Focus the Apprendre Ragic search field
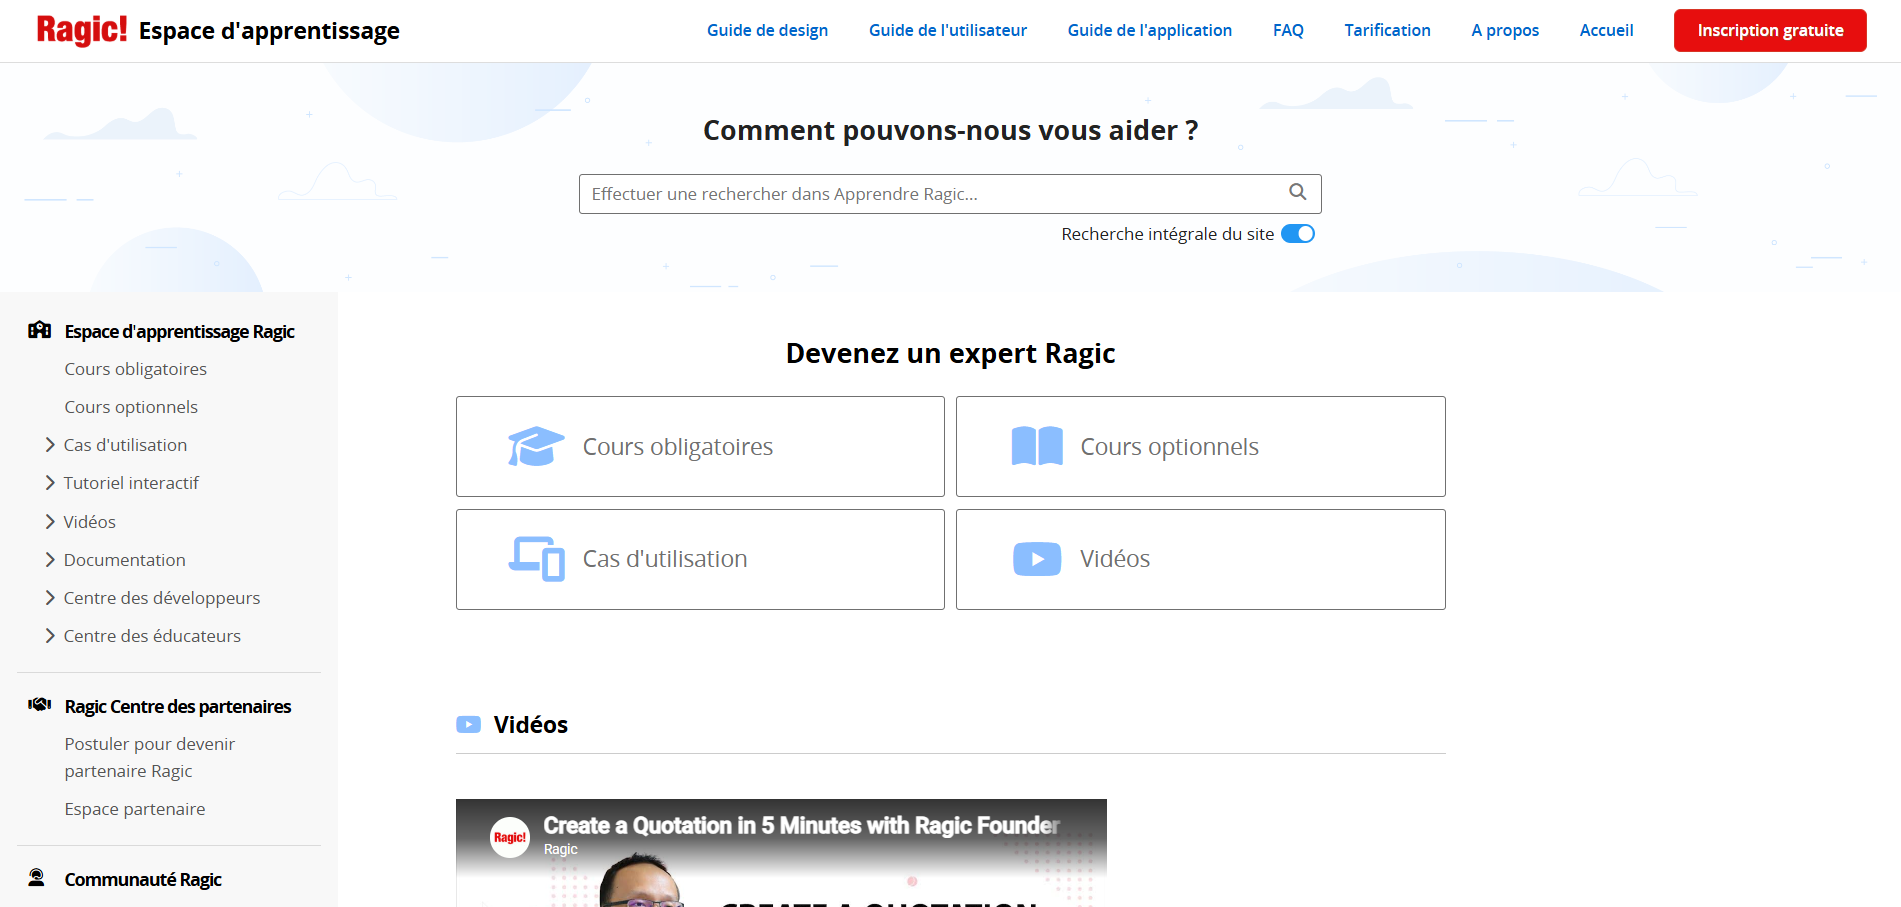Viewport: 1901px width, 907px height. 930,194
